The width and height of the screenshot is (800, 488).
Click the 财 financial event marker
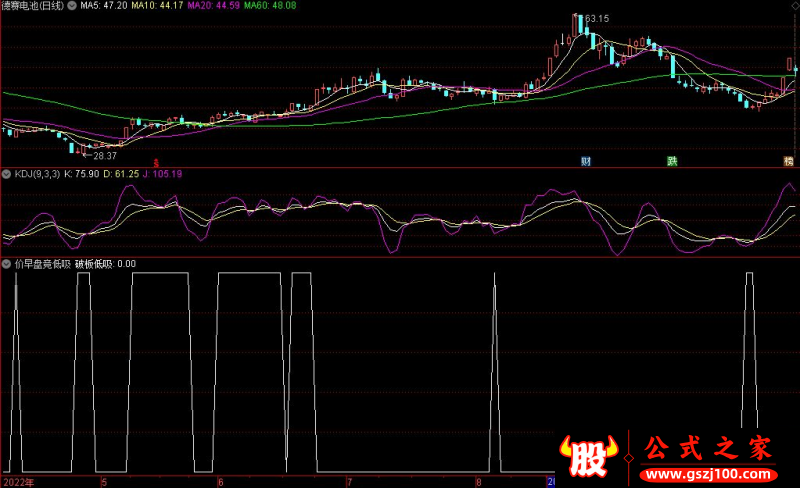[x=585, y=160]
